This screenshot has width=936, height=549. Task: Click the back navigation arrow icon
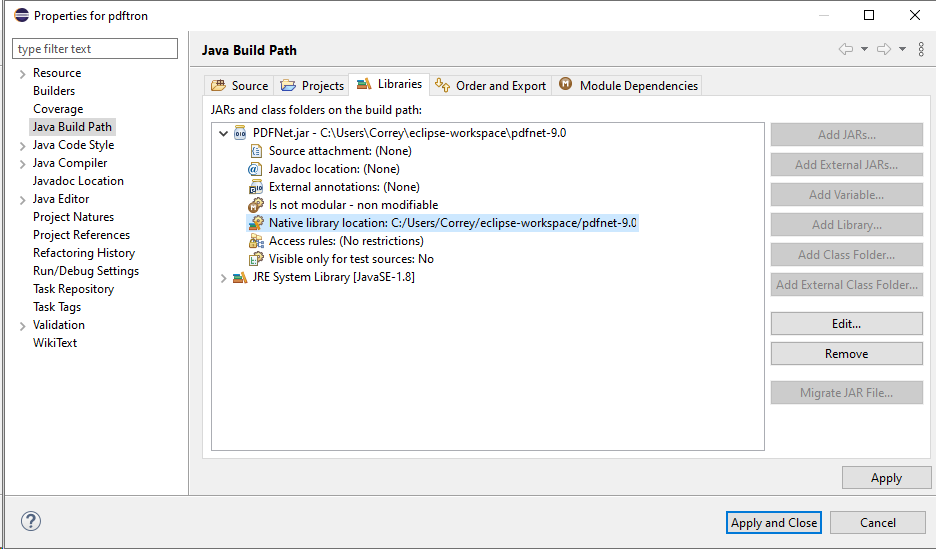coord(846,49)
